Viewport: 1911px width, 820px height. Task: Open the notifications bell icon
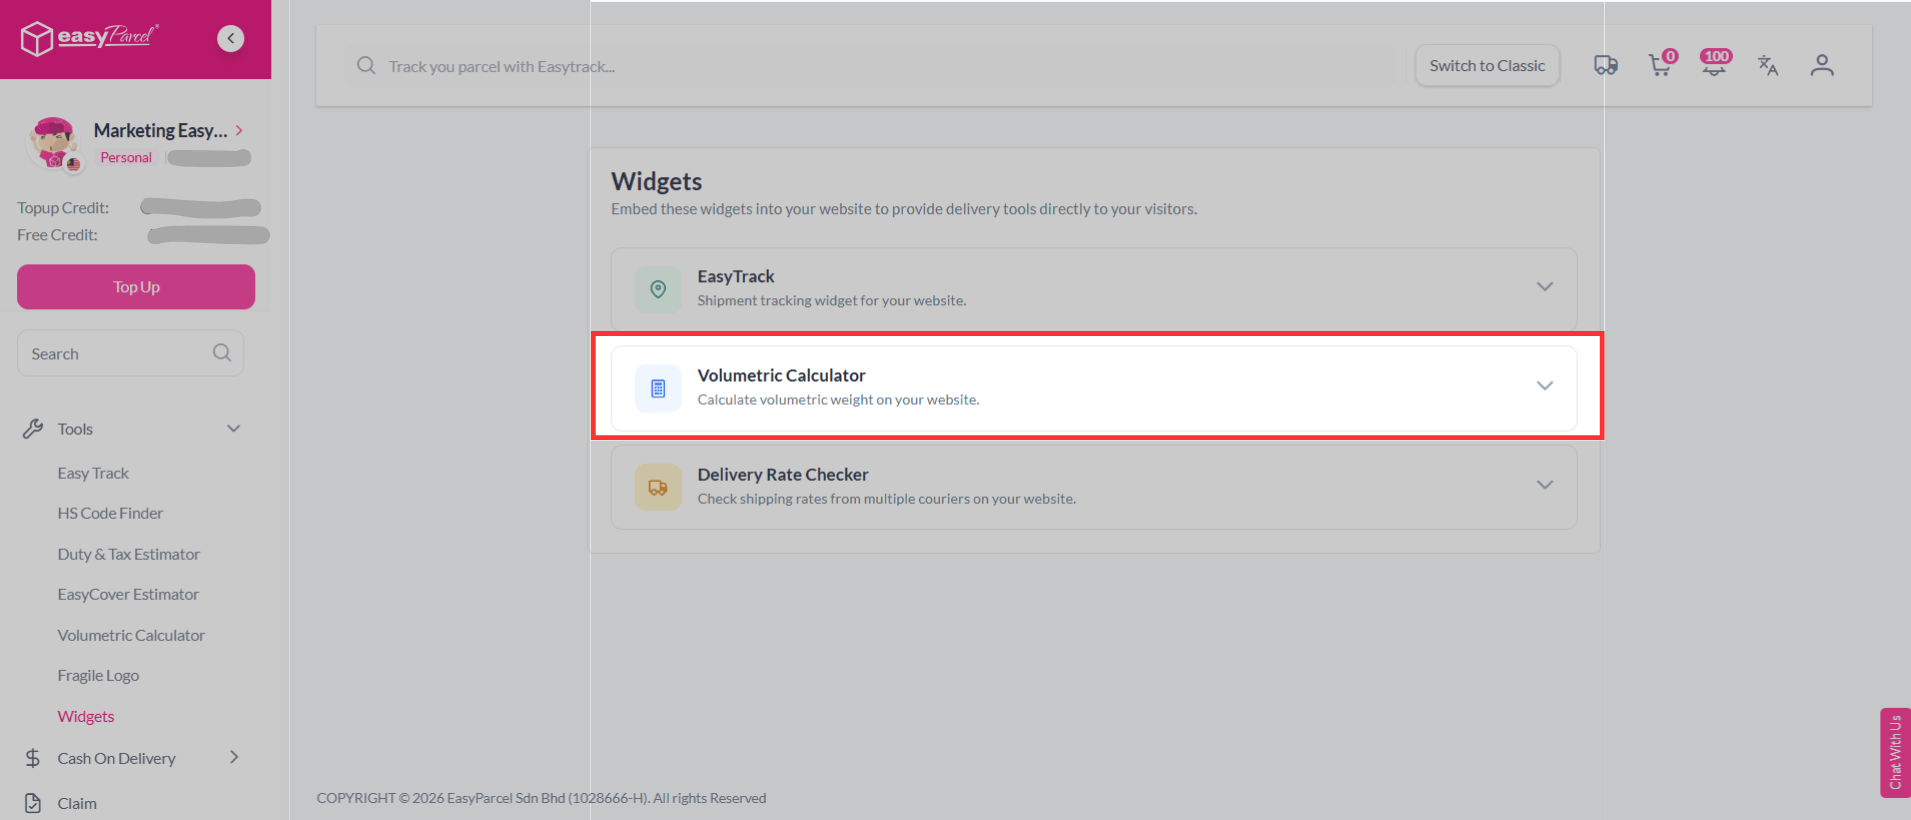[1714, 66]
